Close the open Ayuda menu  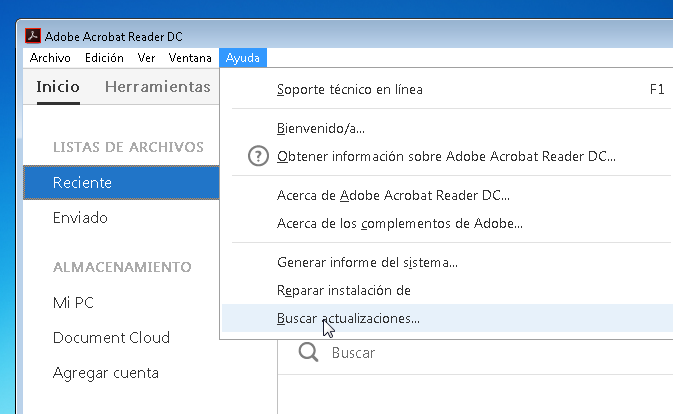243,58
